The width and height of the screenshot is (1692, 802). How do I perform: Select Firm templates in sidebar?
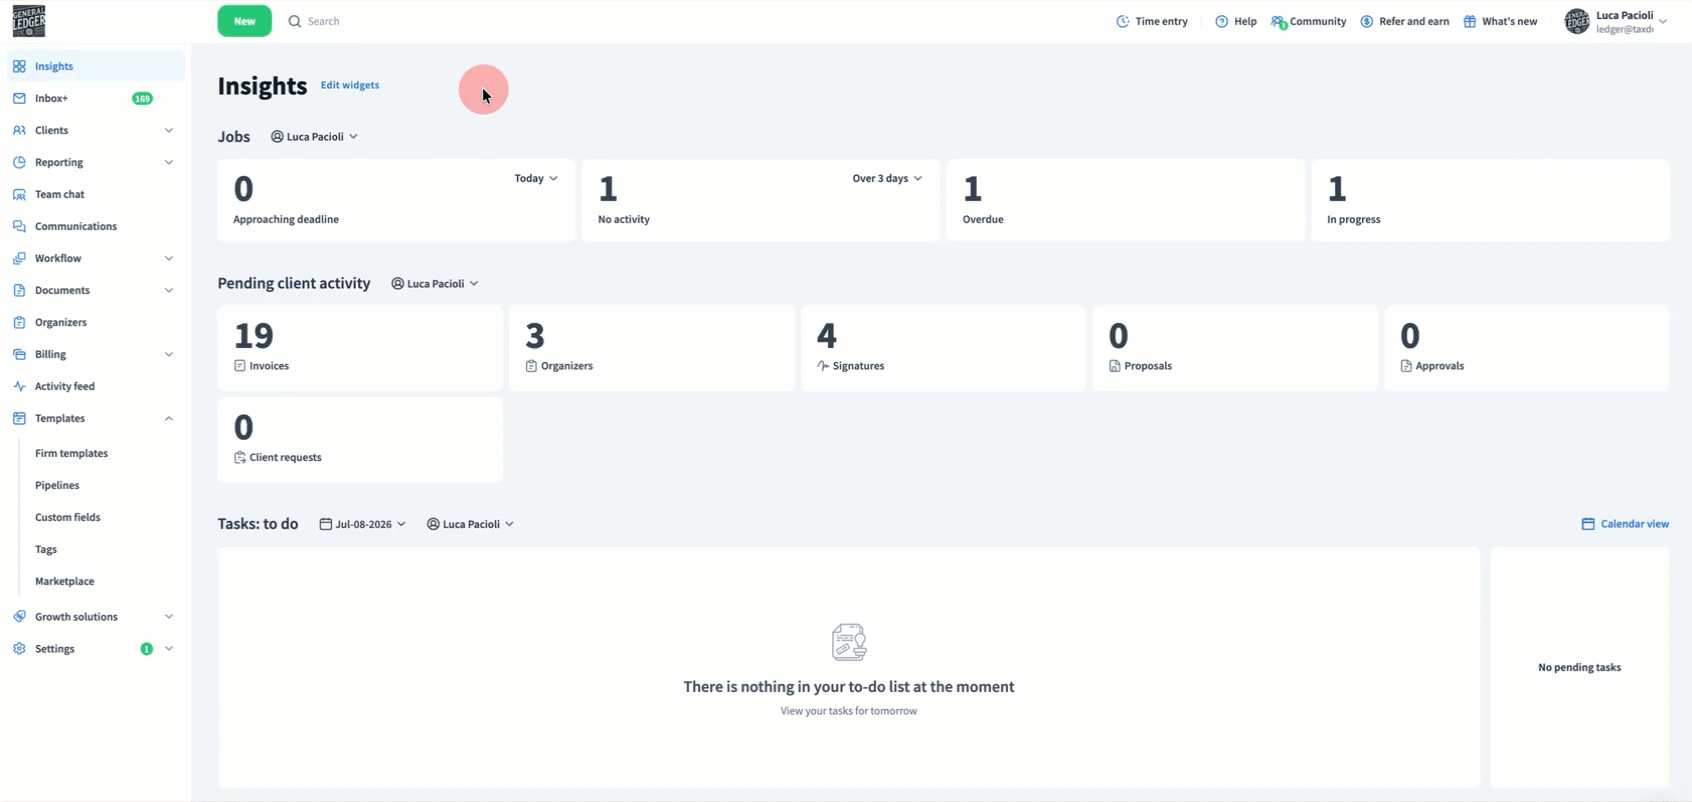click(x=71, y=453)
